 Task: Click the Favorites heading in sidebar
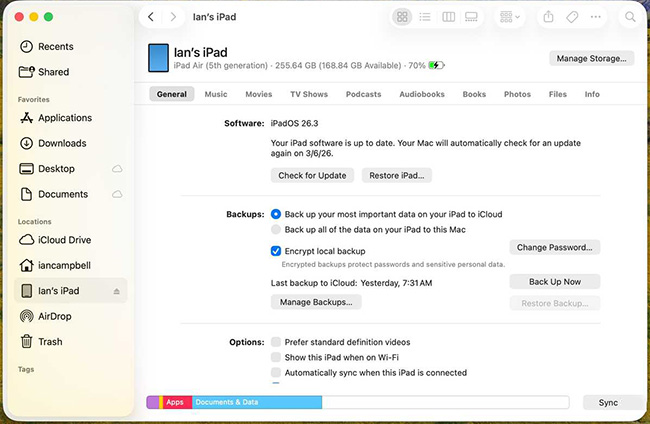click(x=34, y=99)
